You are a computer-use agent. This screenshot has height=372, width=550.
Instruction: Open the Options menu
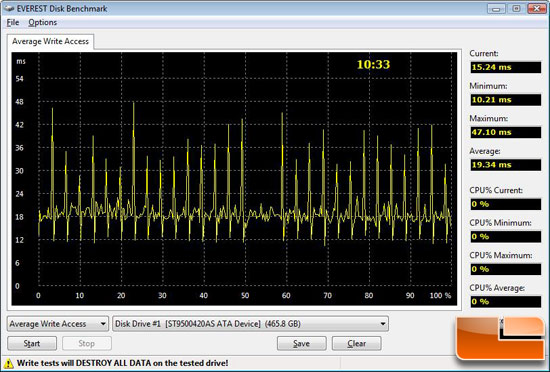(x=42, y=22)
